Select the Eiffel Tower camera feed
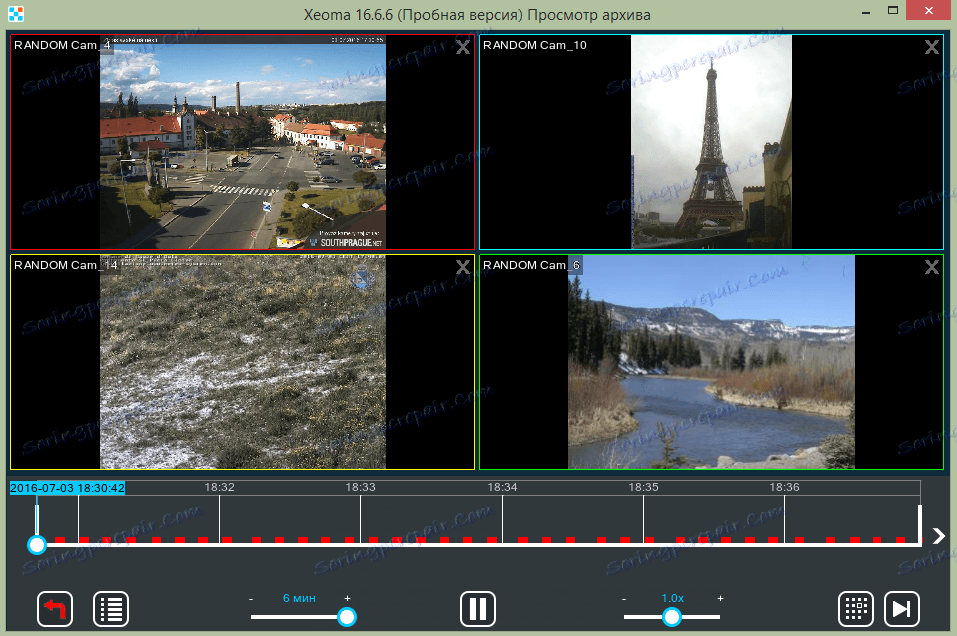 (x=711, y=142)
